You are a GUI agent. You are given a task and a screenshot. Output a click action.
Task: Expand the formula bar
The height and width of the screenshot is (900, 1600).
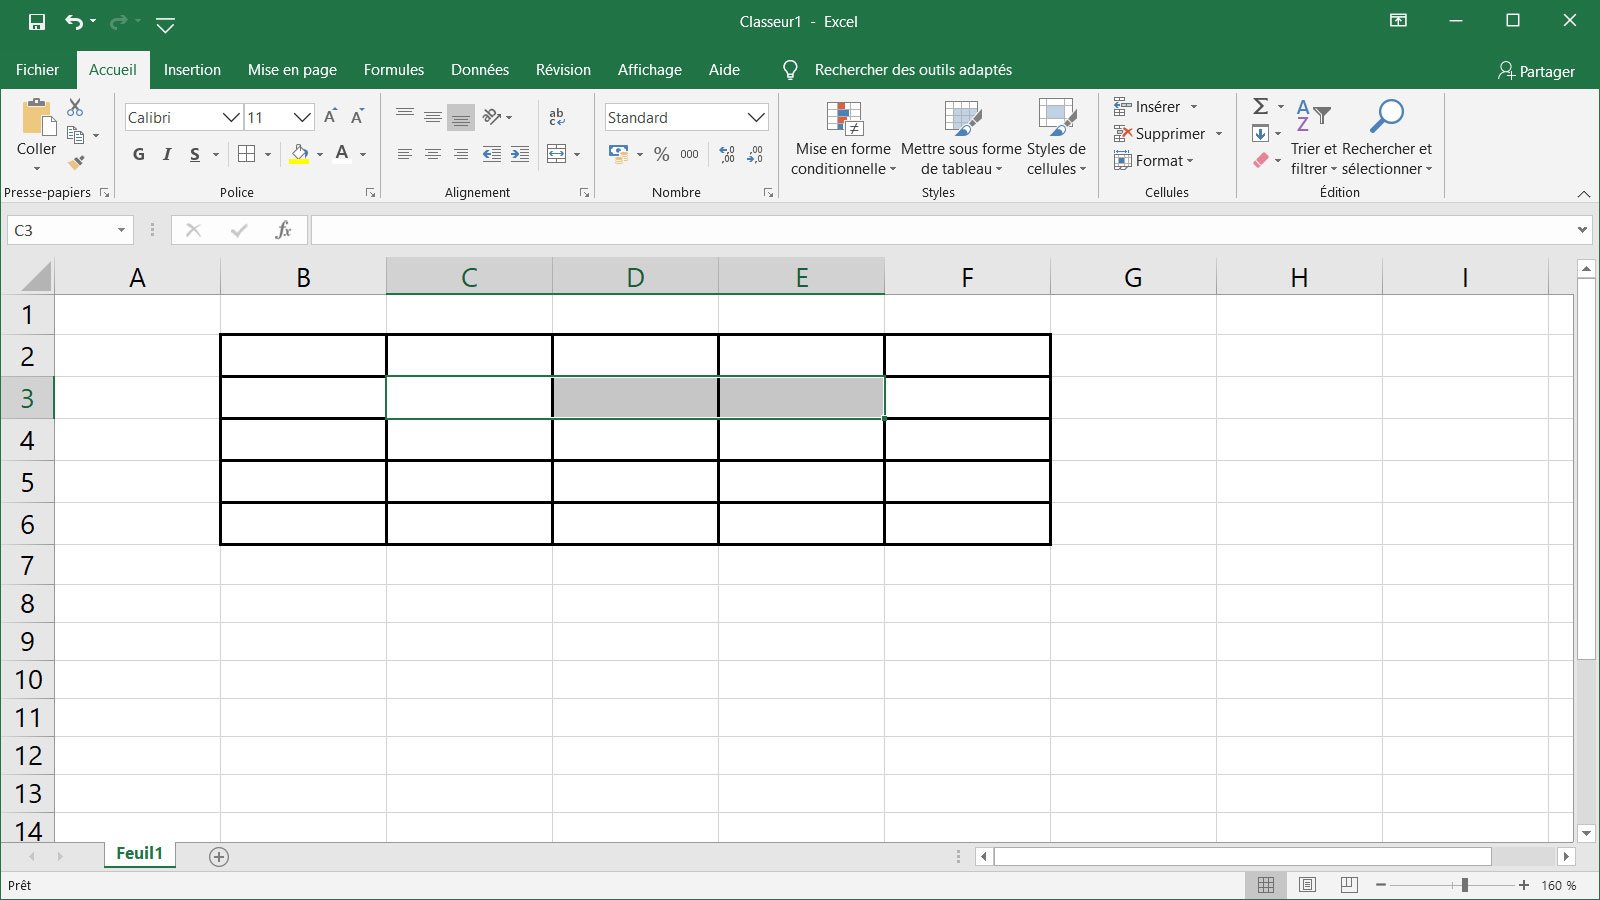point(1582,230)
